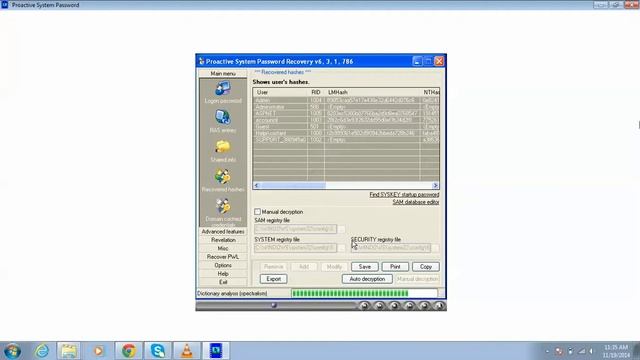This screenshot has width=640, height=360.
Task: Open the Options menu section
Action: pyautogui.click(x=223, y=265)
